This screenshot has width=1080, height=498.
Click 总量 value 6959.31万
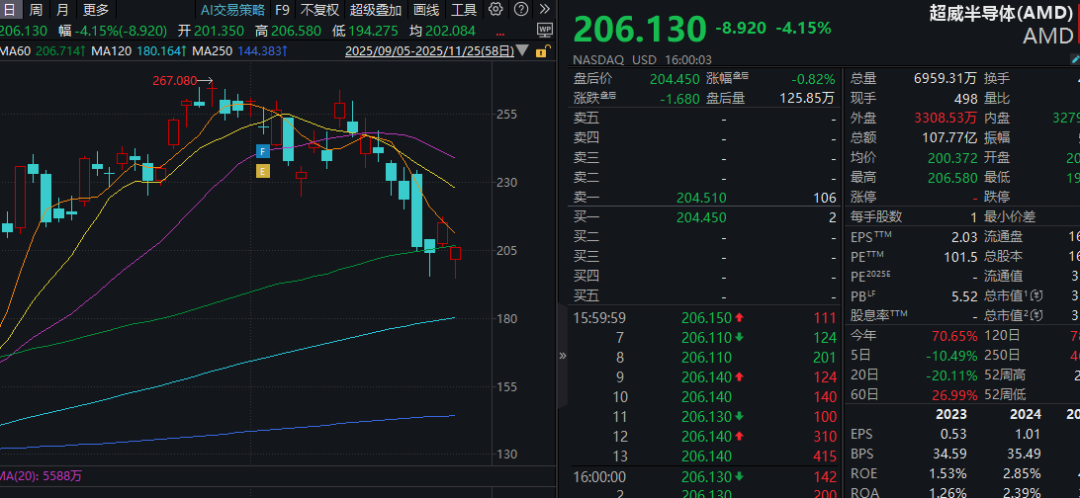pos(945,79)
